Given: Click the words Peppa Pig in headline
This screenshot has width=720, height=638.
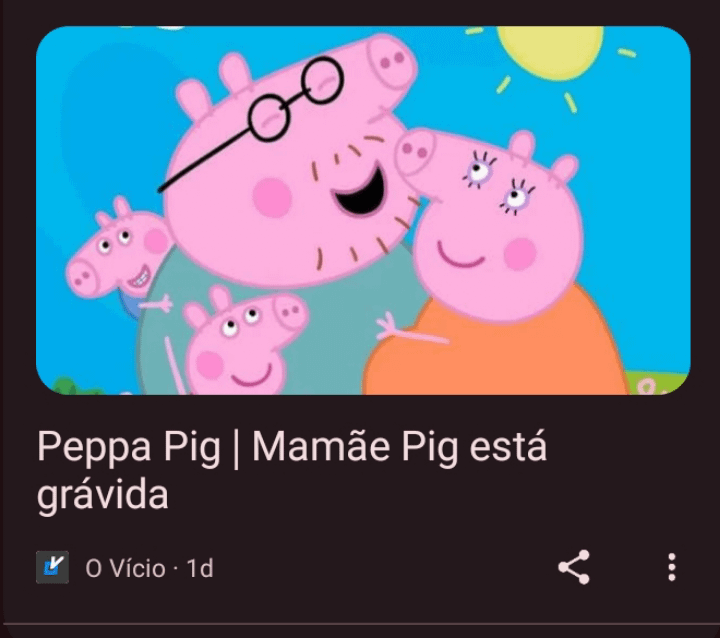Looking at the screenshot, I should 129,447.
